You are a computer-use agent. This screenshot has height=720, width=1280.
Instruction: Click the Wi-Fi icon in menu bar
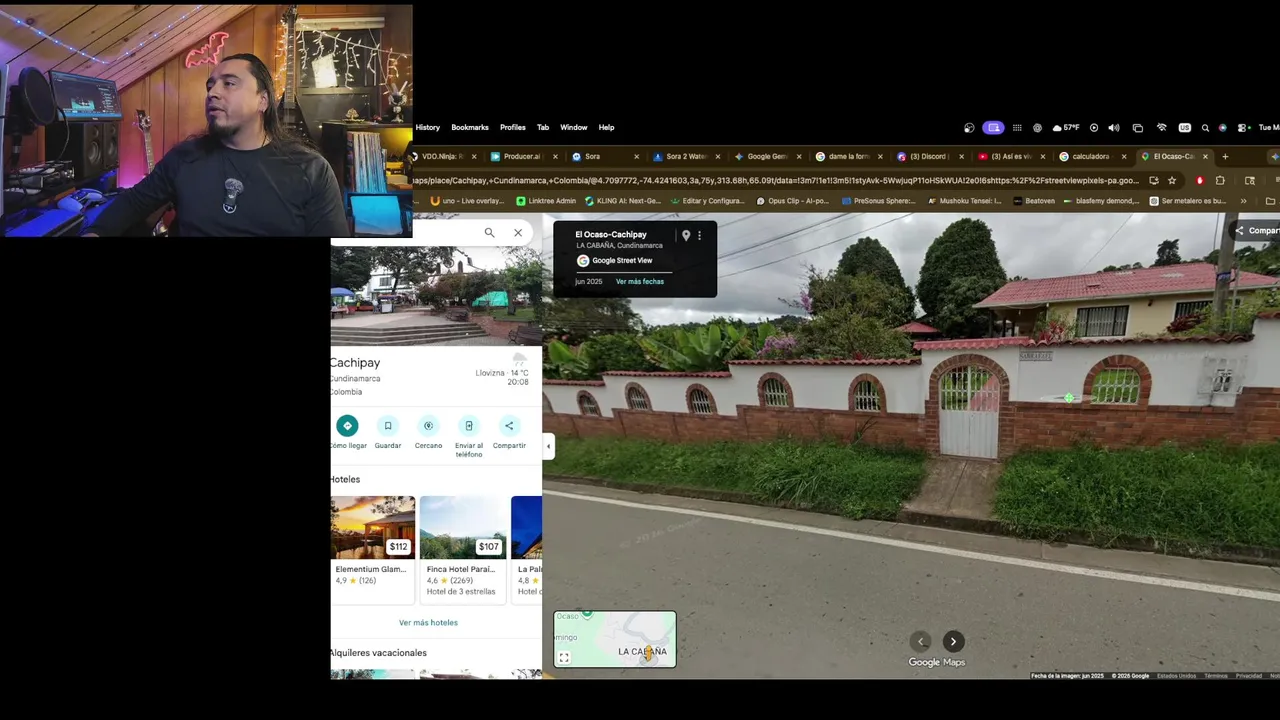pos(1161,128)
